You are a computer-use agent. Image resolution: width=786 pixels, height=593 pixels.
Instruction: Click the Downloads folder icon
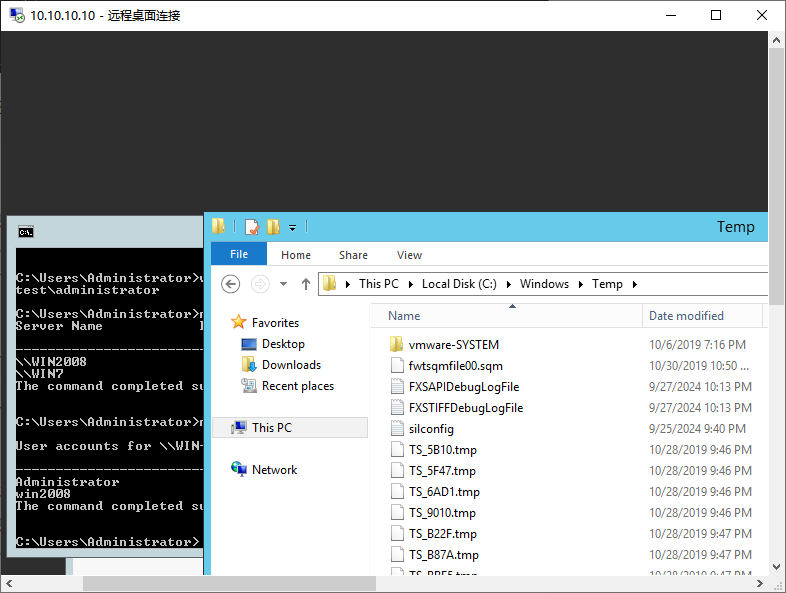pyautogui.click(x=249, y=364)
